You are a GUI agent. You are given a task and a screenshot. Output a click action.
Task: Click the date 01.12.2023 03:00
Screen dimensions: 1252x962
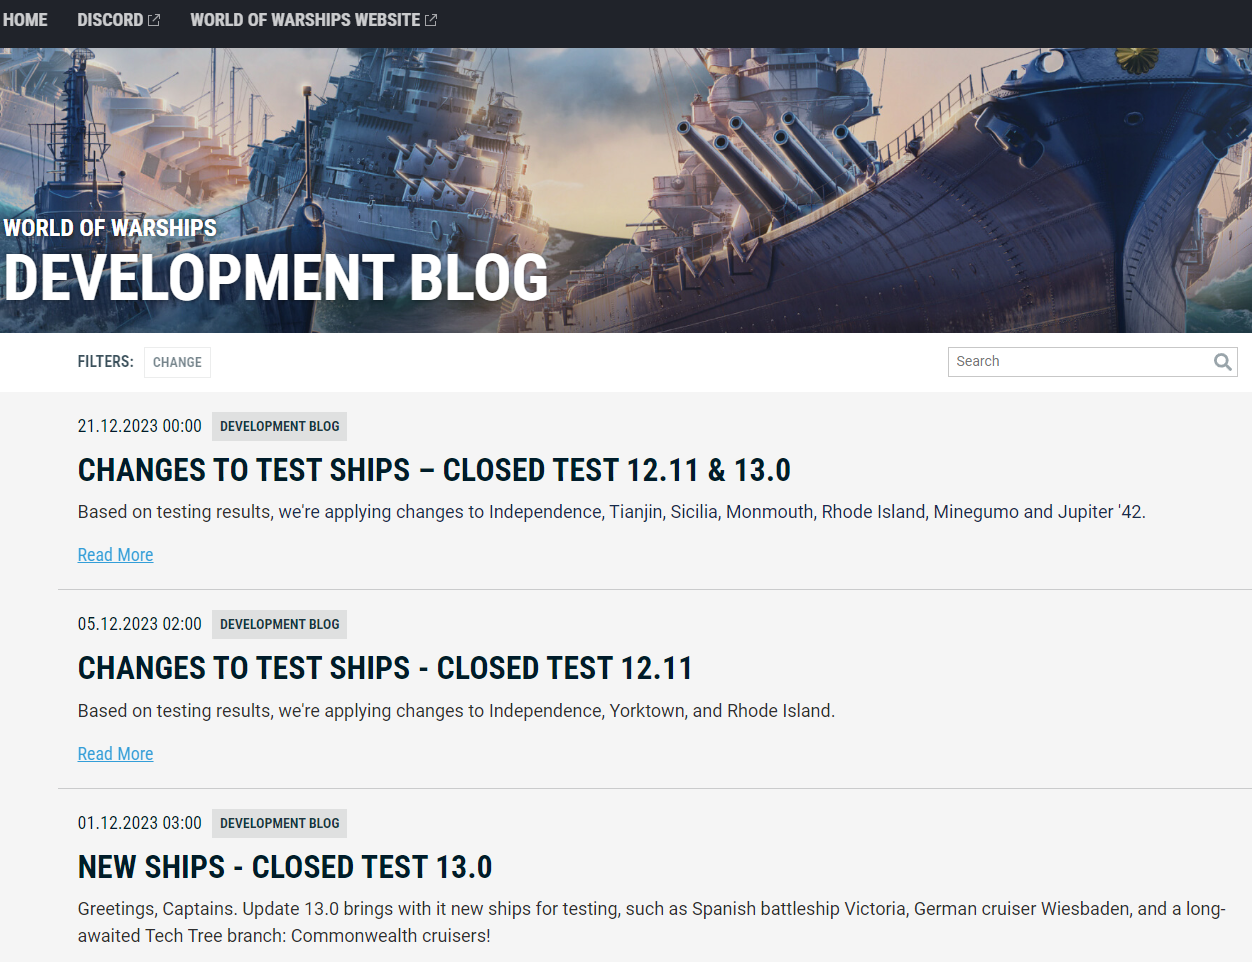[140, 823]
